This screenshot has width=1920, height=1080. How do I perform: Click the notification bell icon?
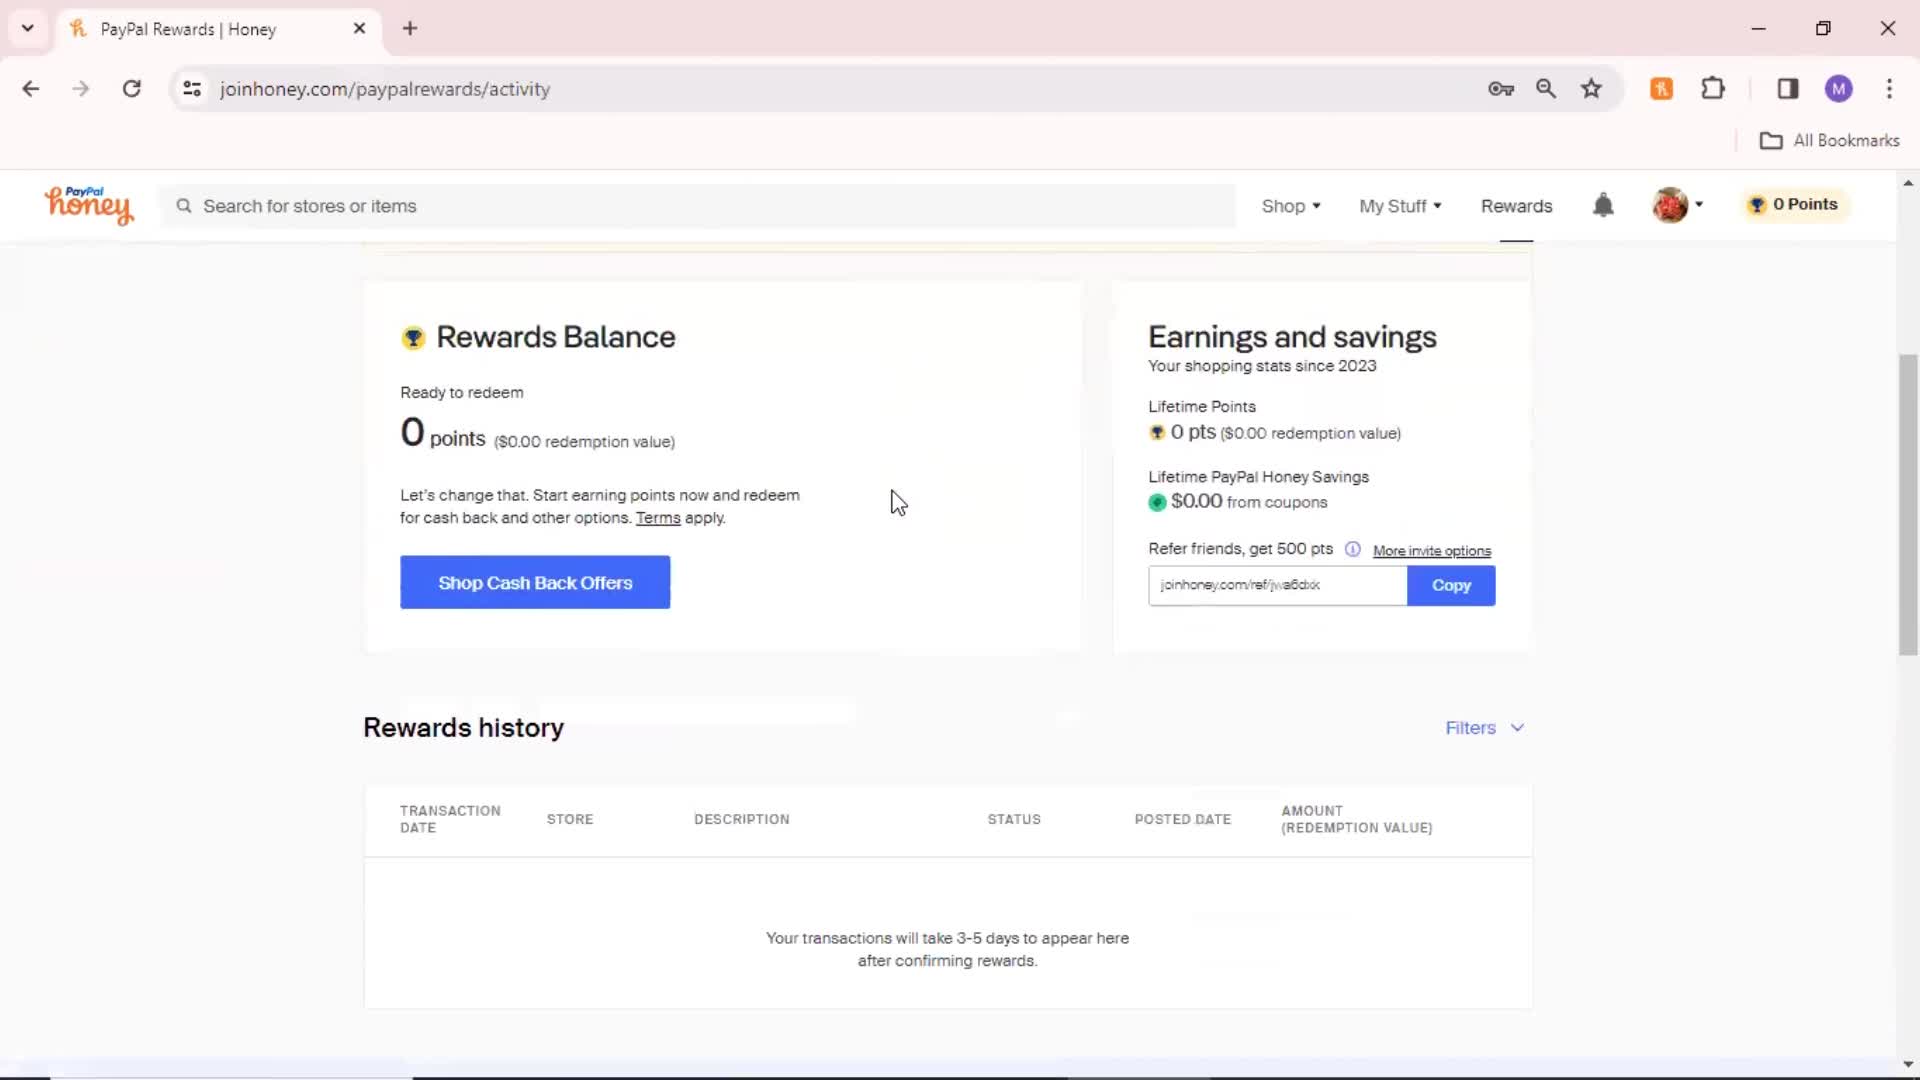click(x=1604, y=204)
